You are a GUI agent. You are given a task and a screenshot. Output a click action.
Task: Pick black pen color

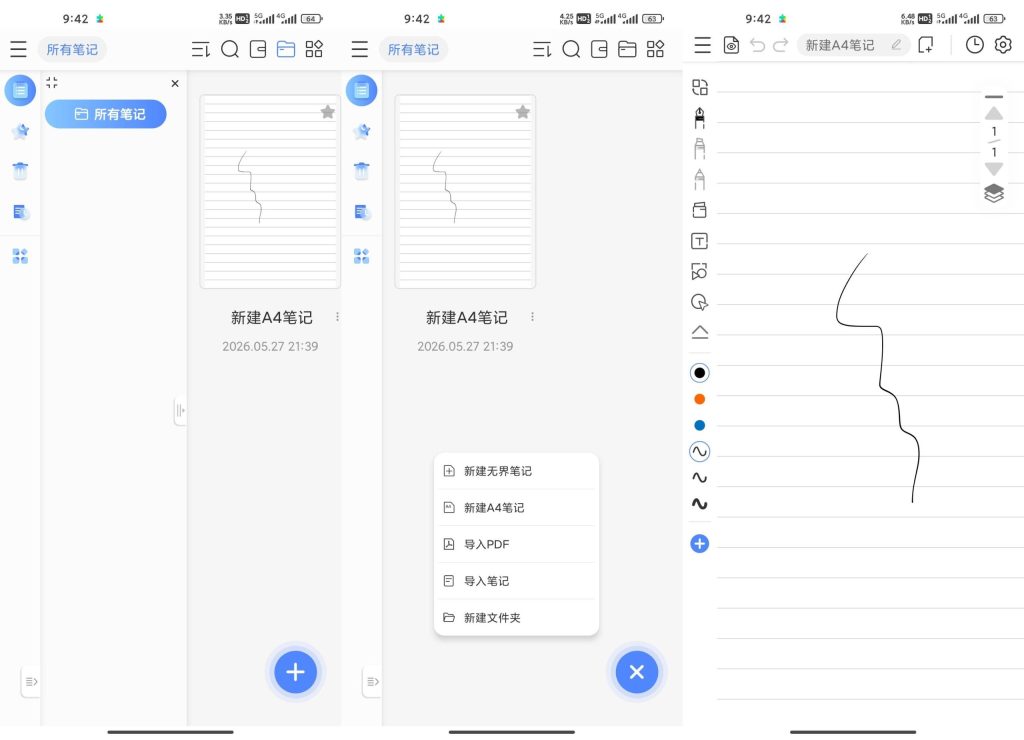pos(699,373)
